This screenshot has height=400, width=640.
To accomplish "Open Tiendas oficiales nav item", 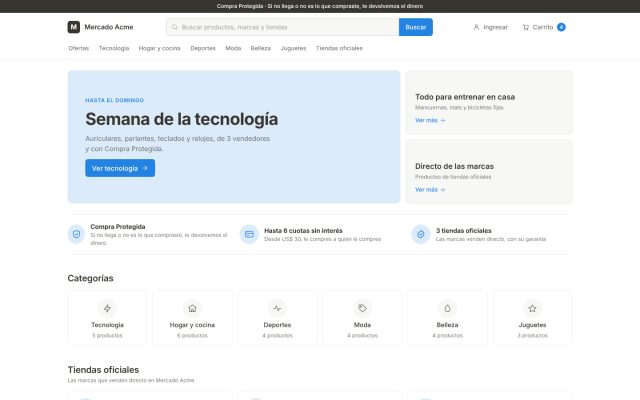I will [339, 48].
